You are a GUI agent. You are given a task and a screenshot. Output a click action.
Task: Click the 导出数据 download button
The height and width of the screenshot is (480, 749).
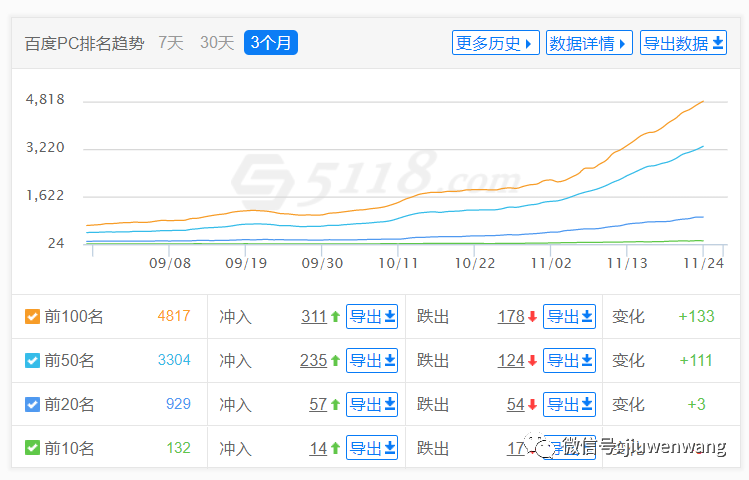point(683,43)
